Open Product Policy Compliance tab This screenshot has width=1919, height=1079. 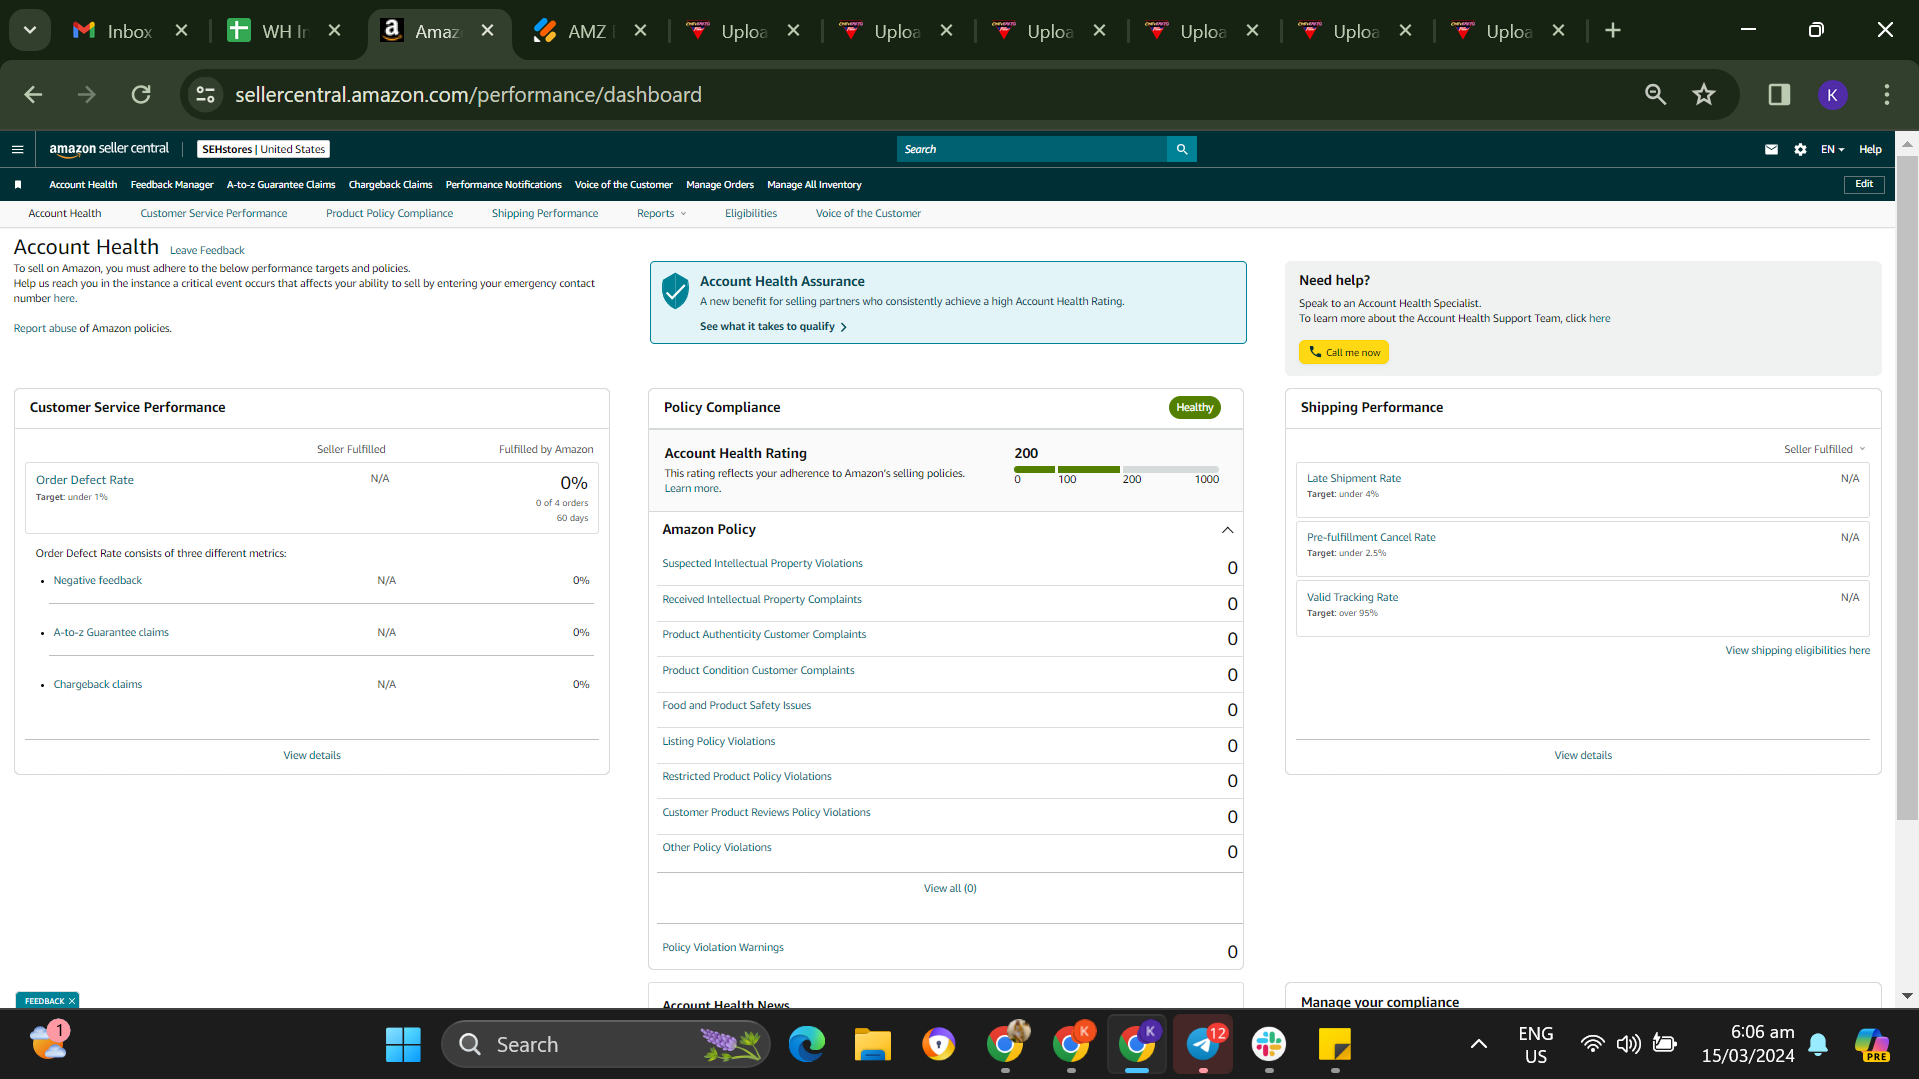click(x=389, y=214)
